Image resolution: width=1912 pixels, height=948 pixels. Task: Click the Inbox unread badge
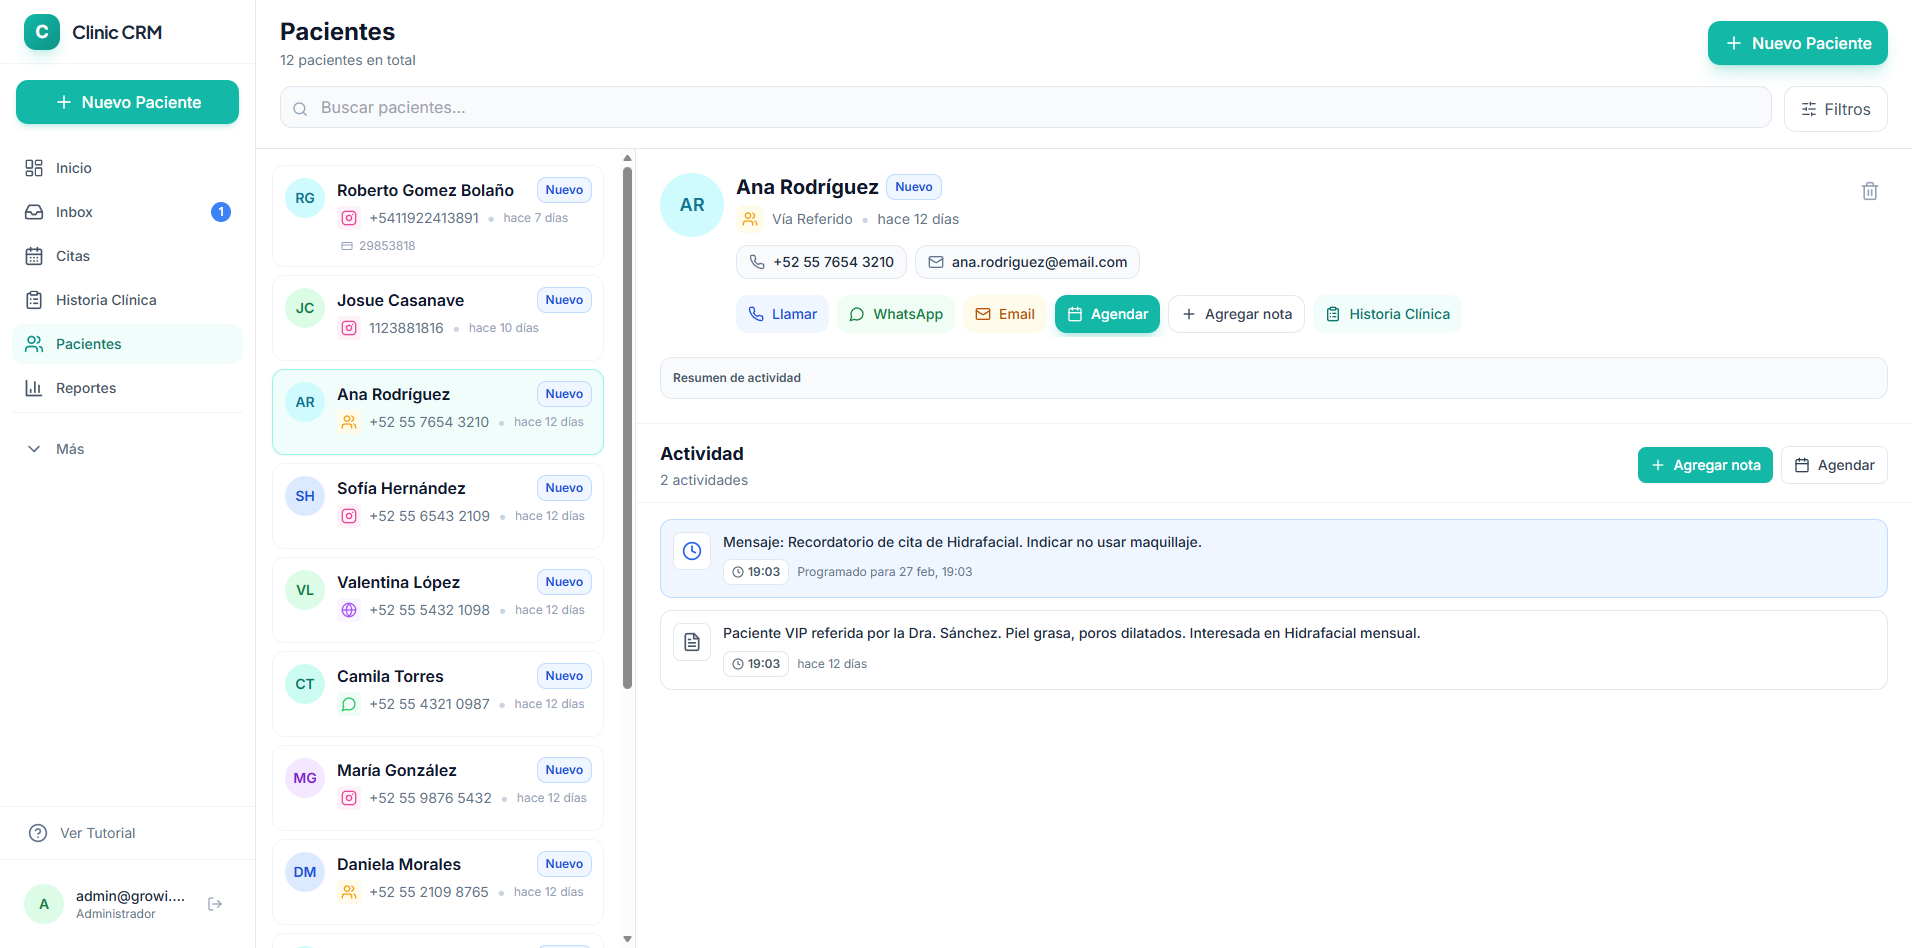click(221, 212)
